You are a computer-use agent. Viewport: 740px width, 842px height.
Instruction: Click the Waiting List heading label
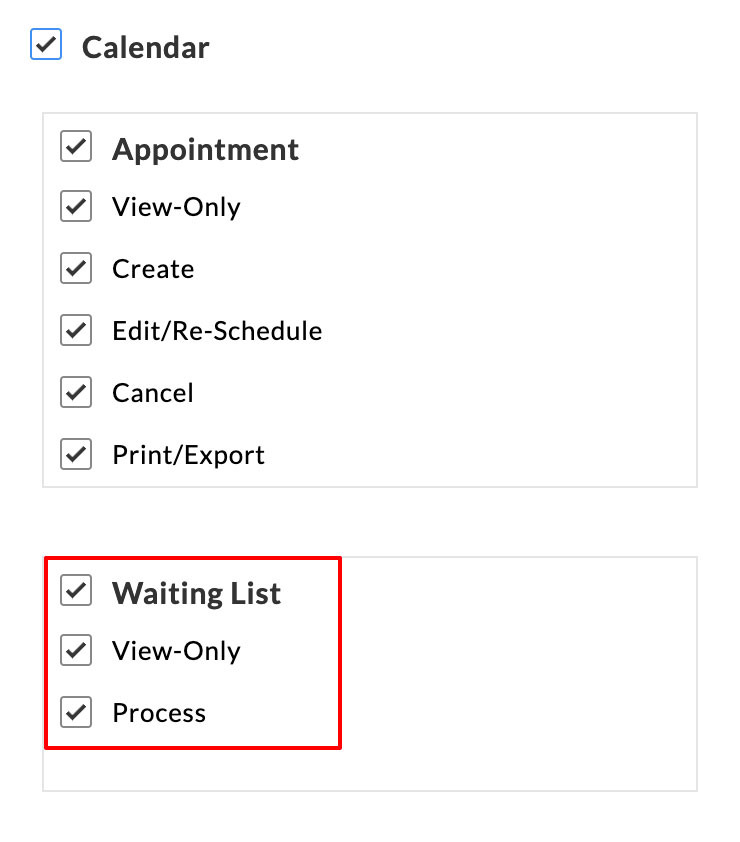[x=197, y=592]
